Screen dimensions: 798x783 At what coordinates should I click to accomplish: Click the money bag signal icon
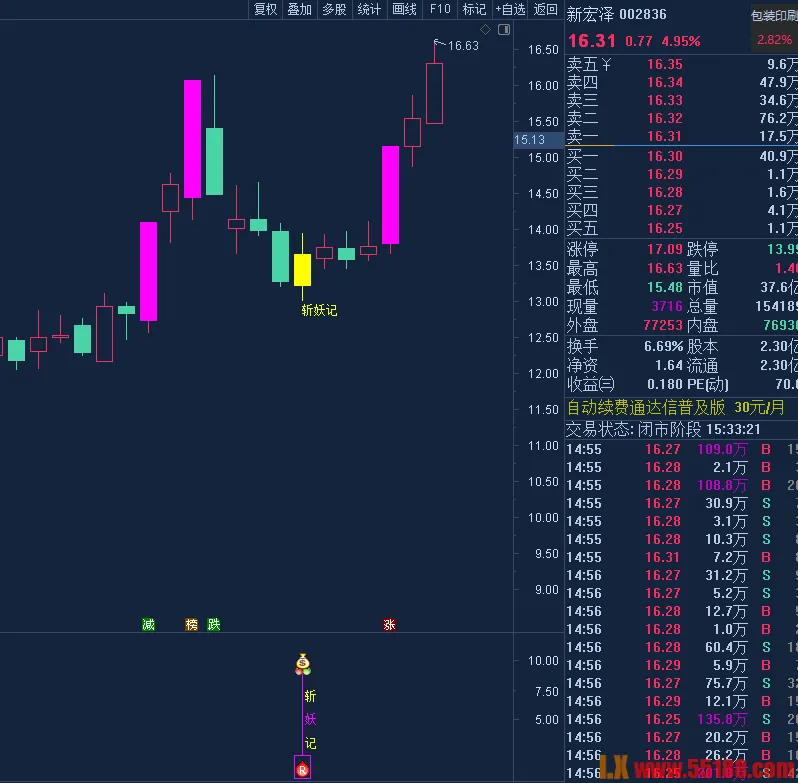point(303,664)
